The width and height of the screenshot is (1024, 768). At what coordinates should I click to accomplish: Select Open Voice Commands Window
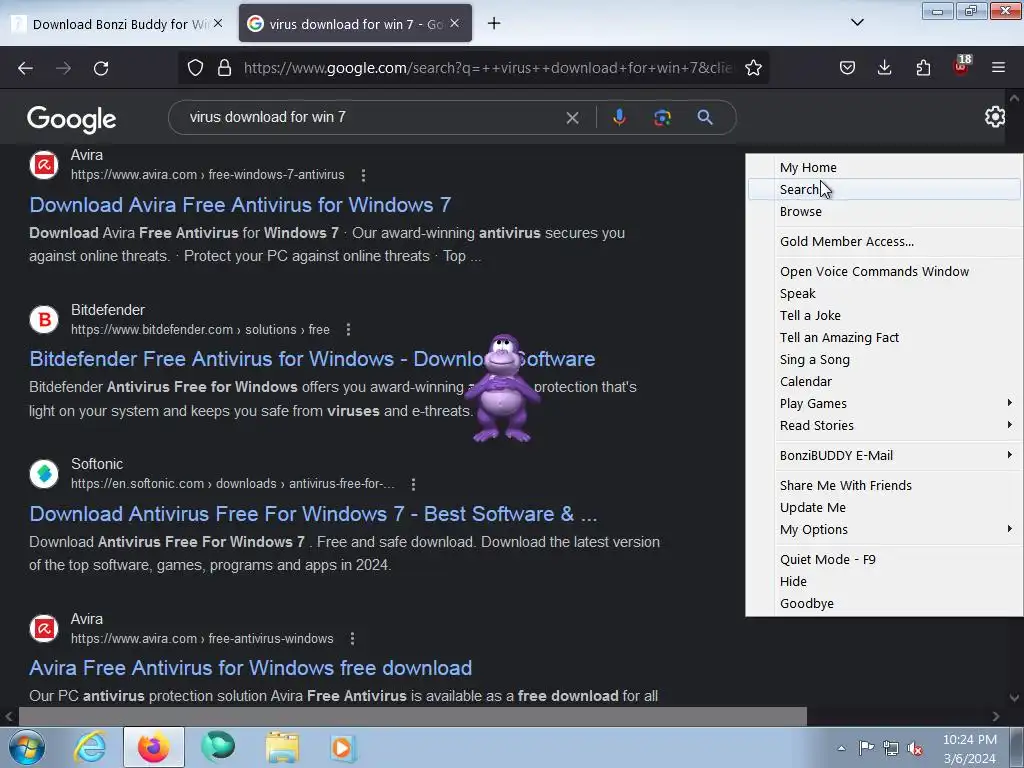884,272
